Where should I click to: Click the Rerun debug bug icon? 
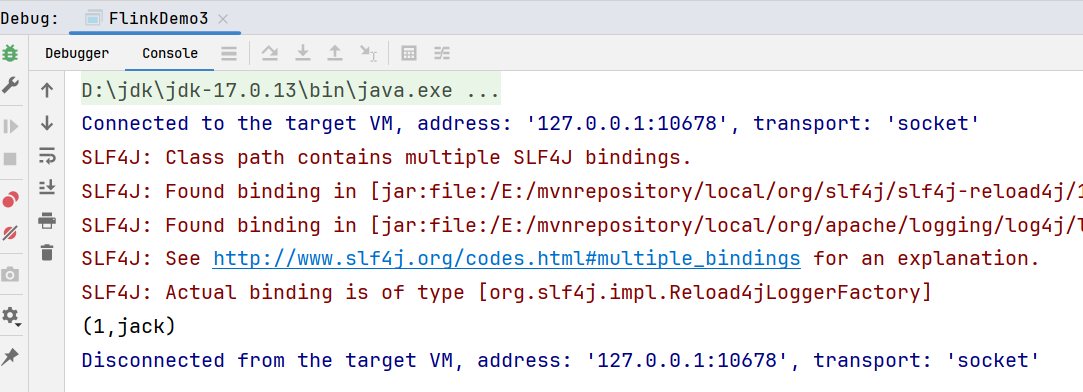coord(10,53)
